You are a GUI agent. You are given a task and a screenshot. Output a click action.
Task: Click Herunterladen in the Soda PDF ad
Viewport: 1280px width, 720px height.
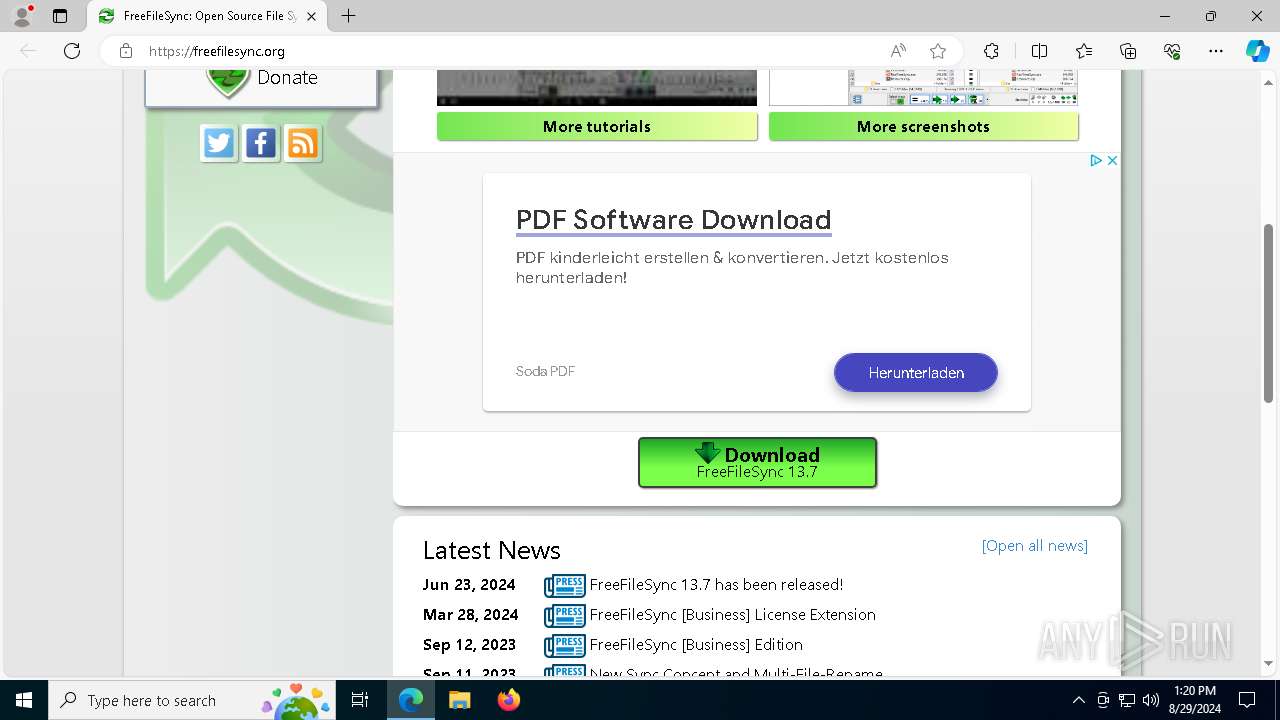click(916, 372)
